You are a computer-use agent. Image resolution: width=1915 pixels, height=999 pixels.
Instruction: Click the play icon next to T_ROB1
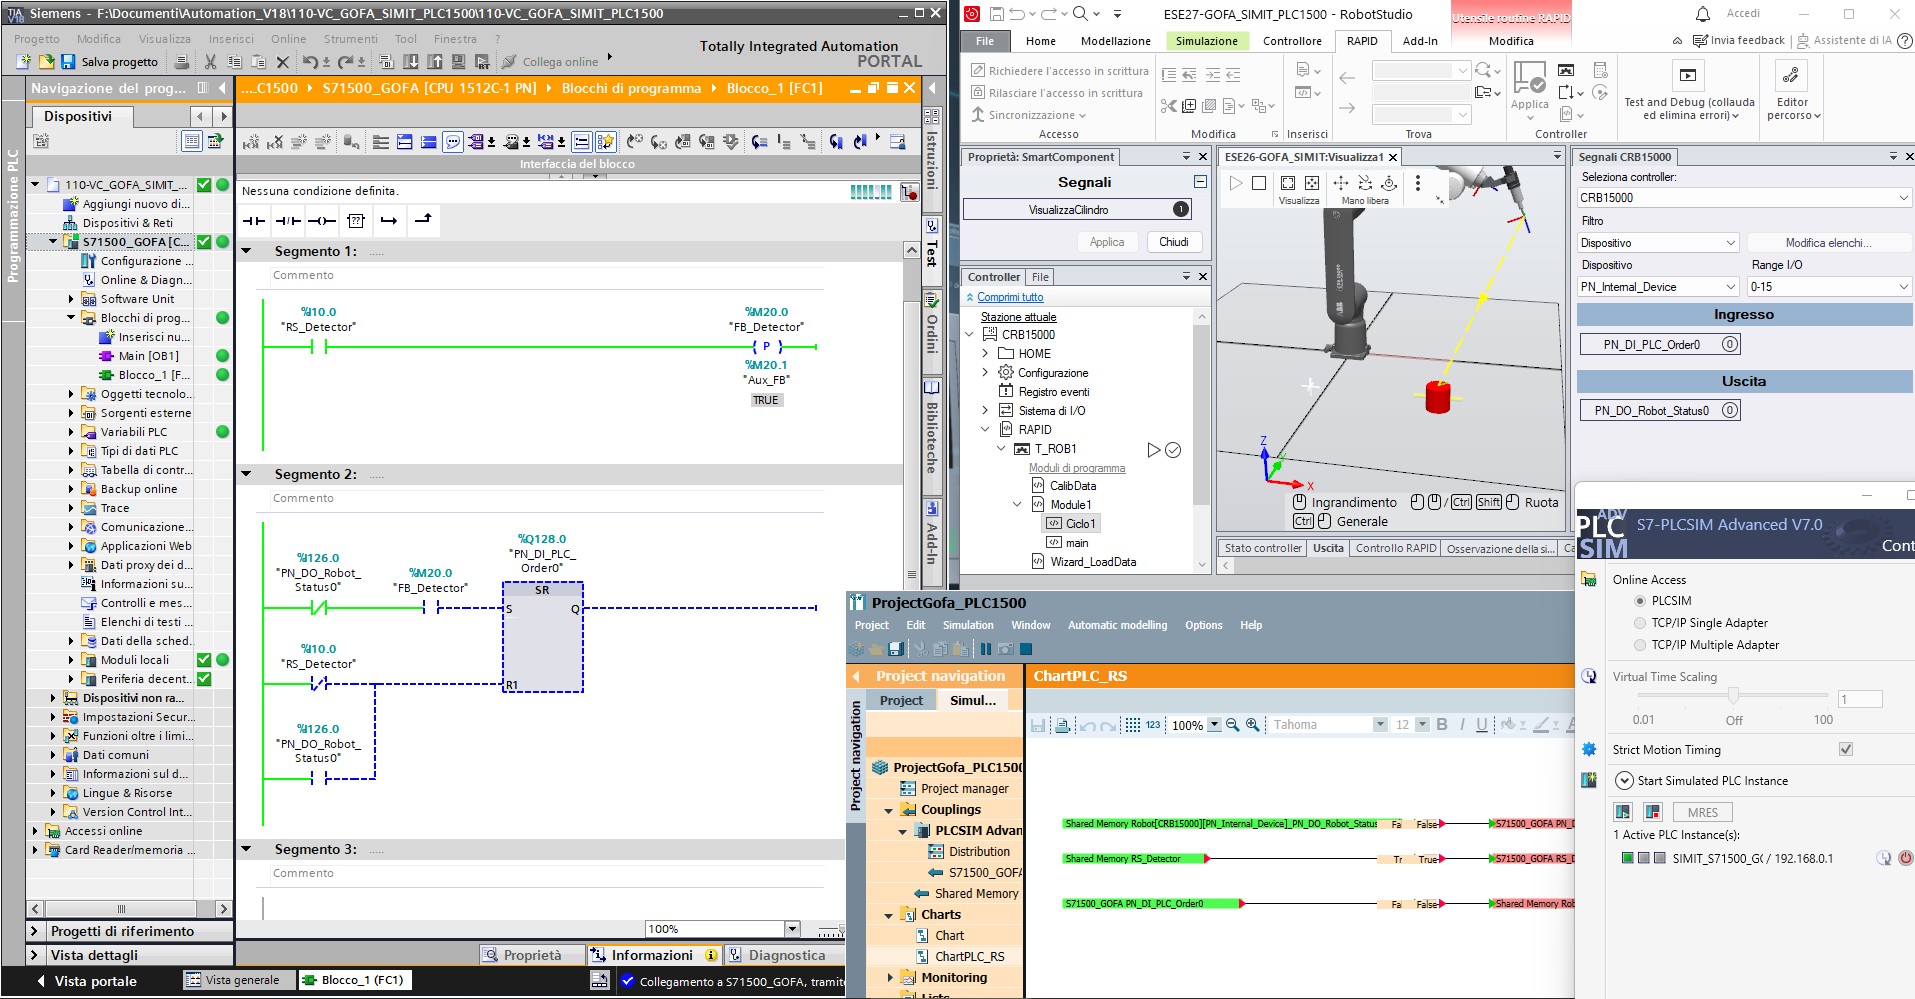pyautogui.click(x=1154, y=450)
